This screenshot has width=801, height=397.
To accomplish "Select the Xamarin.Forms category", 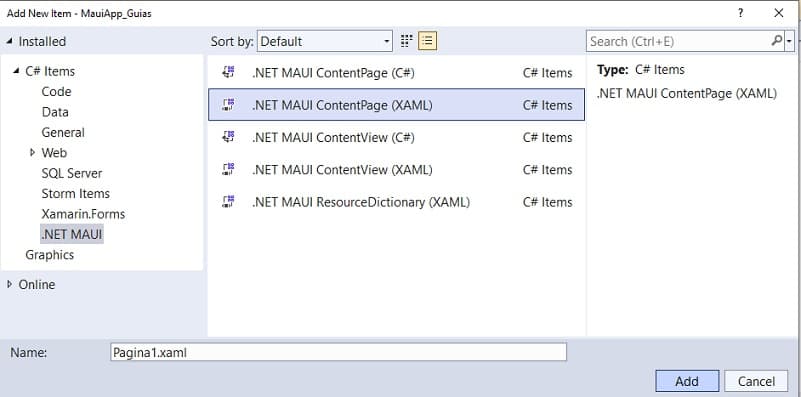I will 83,214.
